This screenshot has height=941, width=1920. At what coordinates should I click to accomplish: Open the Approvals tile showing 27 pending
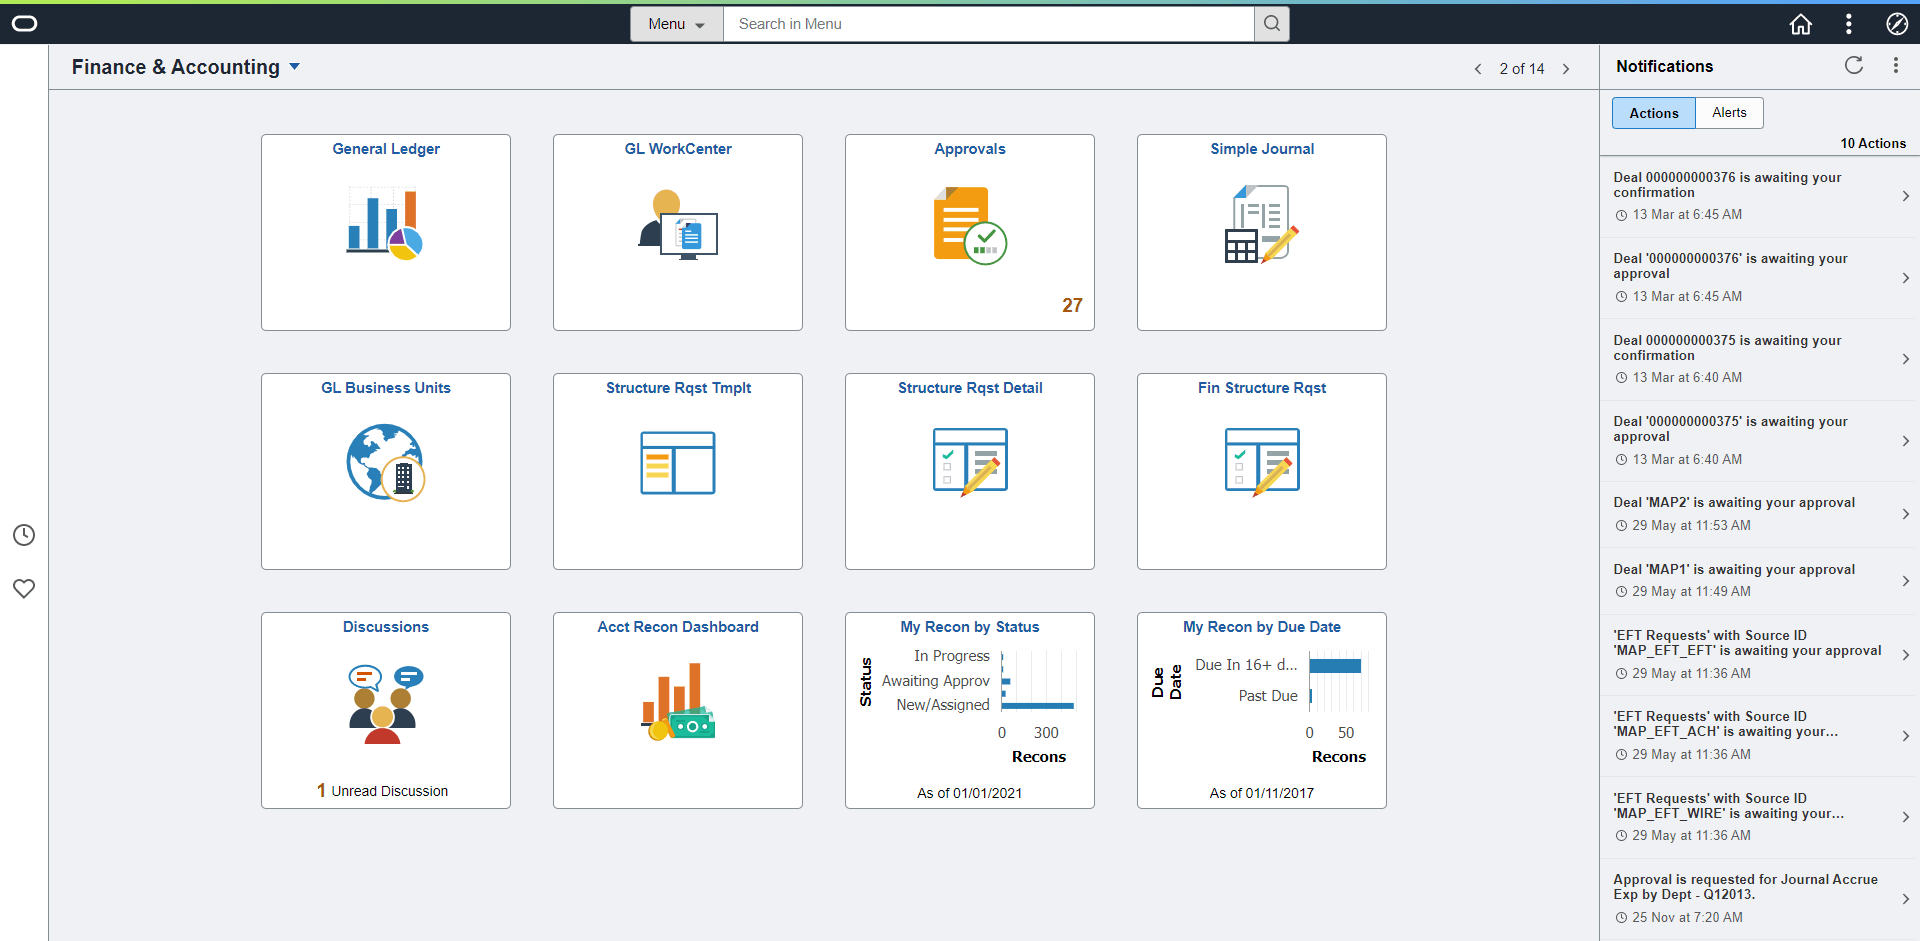(x=969, y=232)
